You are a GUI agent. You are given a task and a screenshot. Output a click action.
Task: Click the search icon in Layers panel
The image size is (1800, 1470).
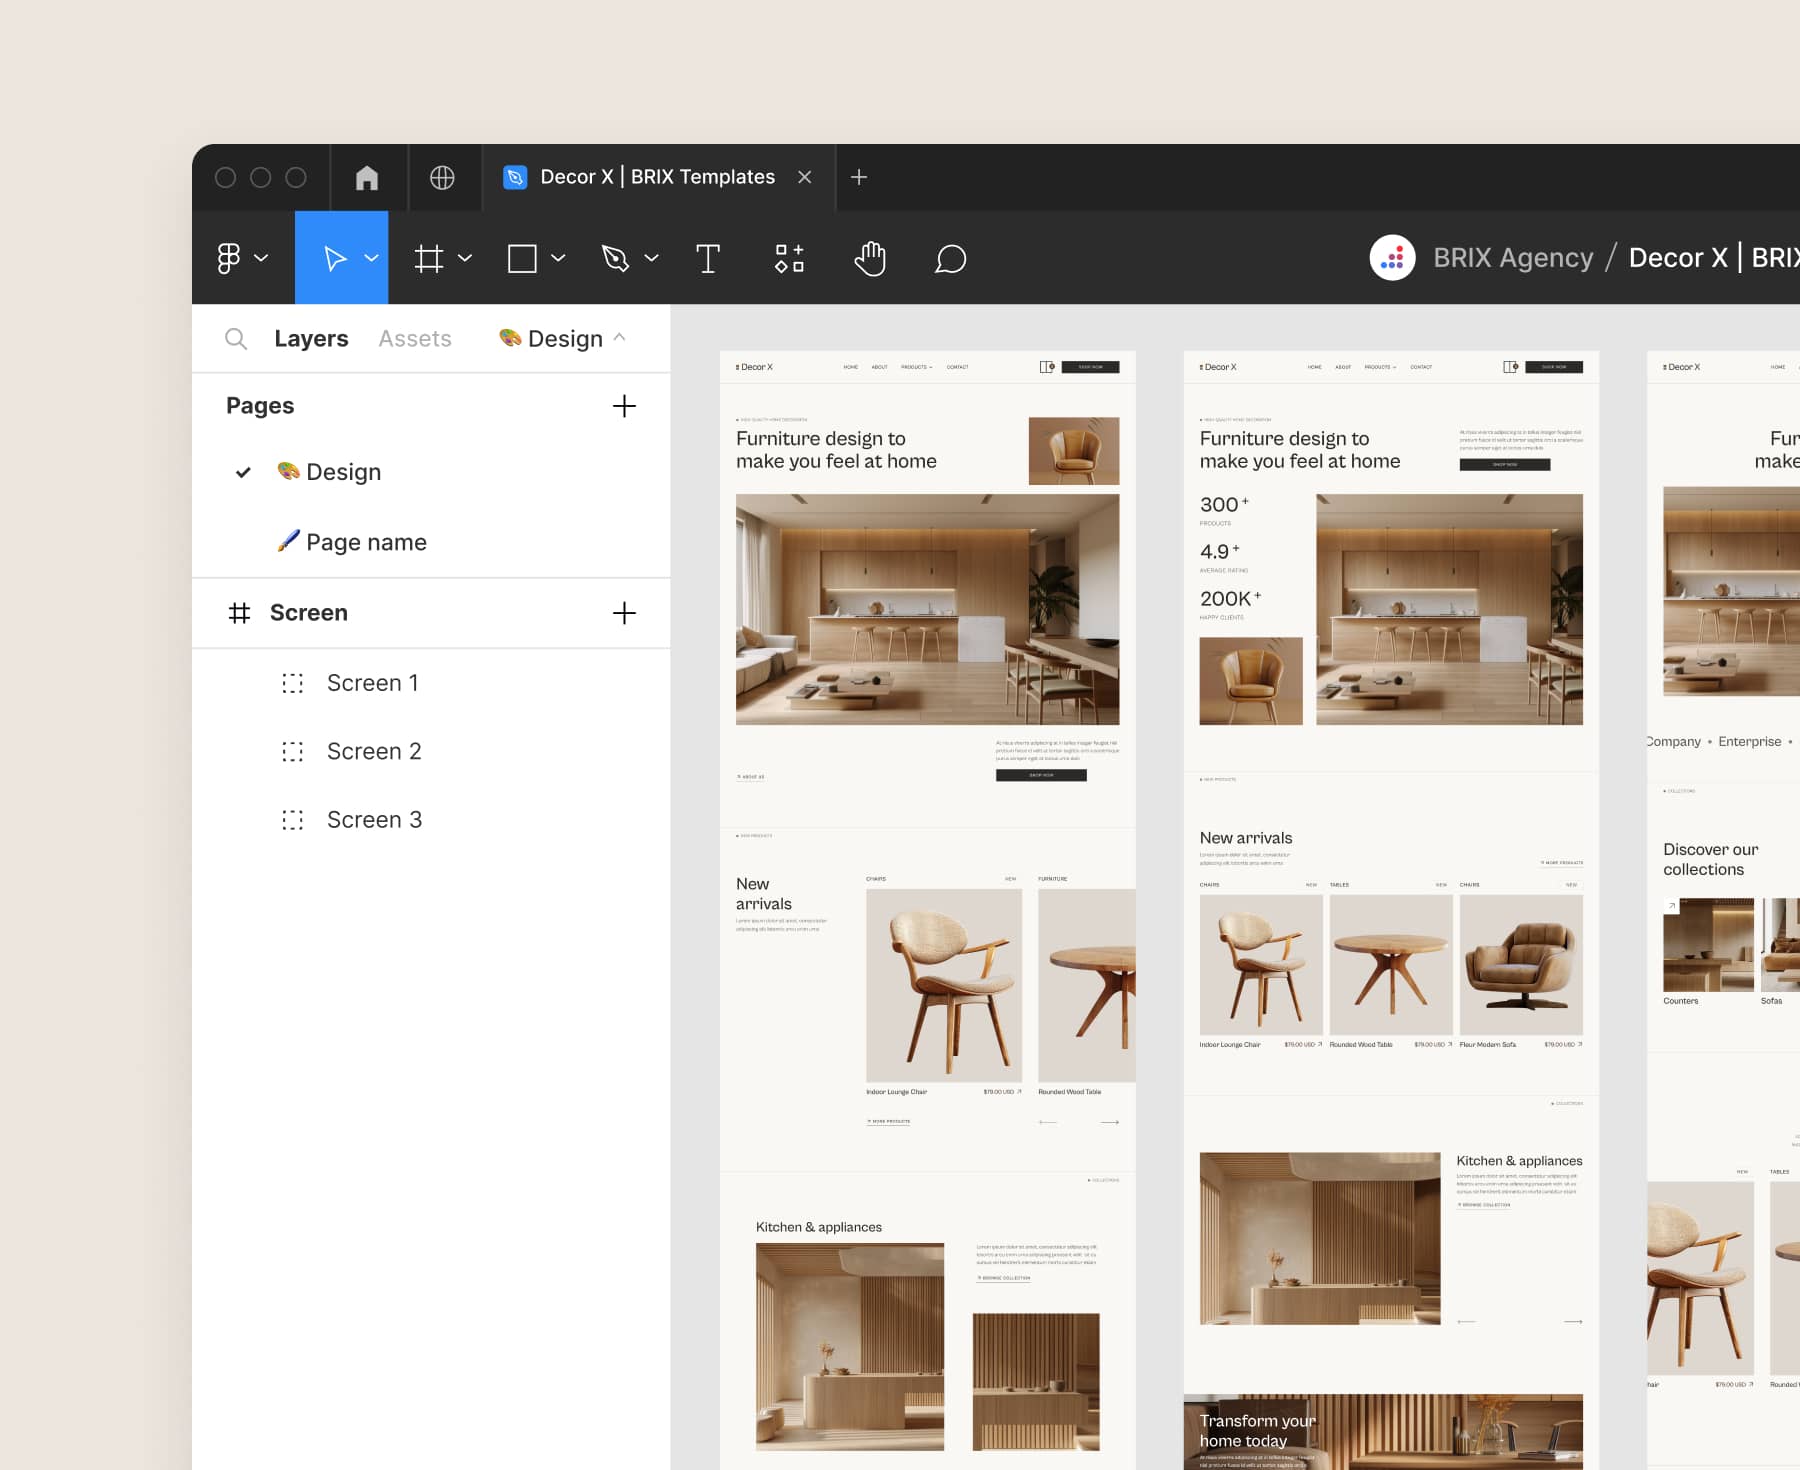pos(236,339)
